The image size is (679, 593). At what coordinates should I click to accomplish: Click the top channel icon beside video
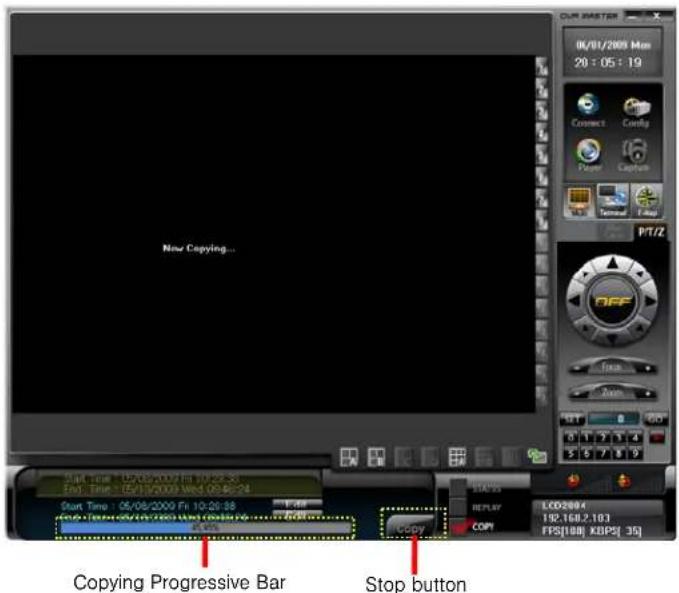point(542,66)
